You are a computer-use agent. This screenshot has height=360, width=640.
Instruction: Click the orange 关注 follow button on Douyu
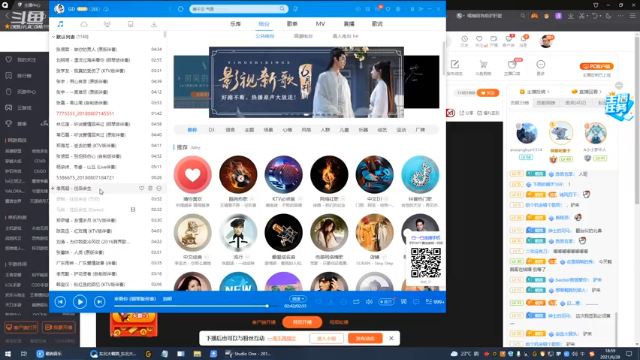[x=488, y=93]
